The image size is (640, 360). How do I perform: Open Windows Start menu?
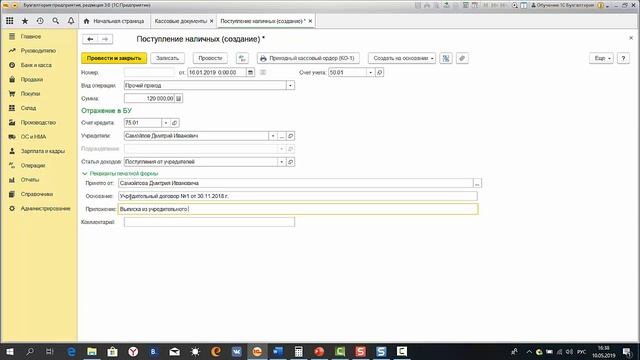[x=9, y=351]
